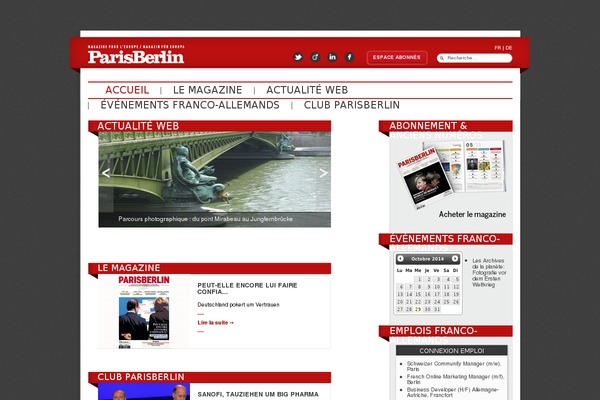Open the Club ParisBerlin menu item
Image resolution: width=600 pixels, height=400 pixels.
coord(352,105)
